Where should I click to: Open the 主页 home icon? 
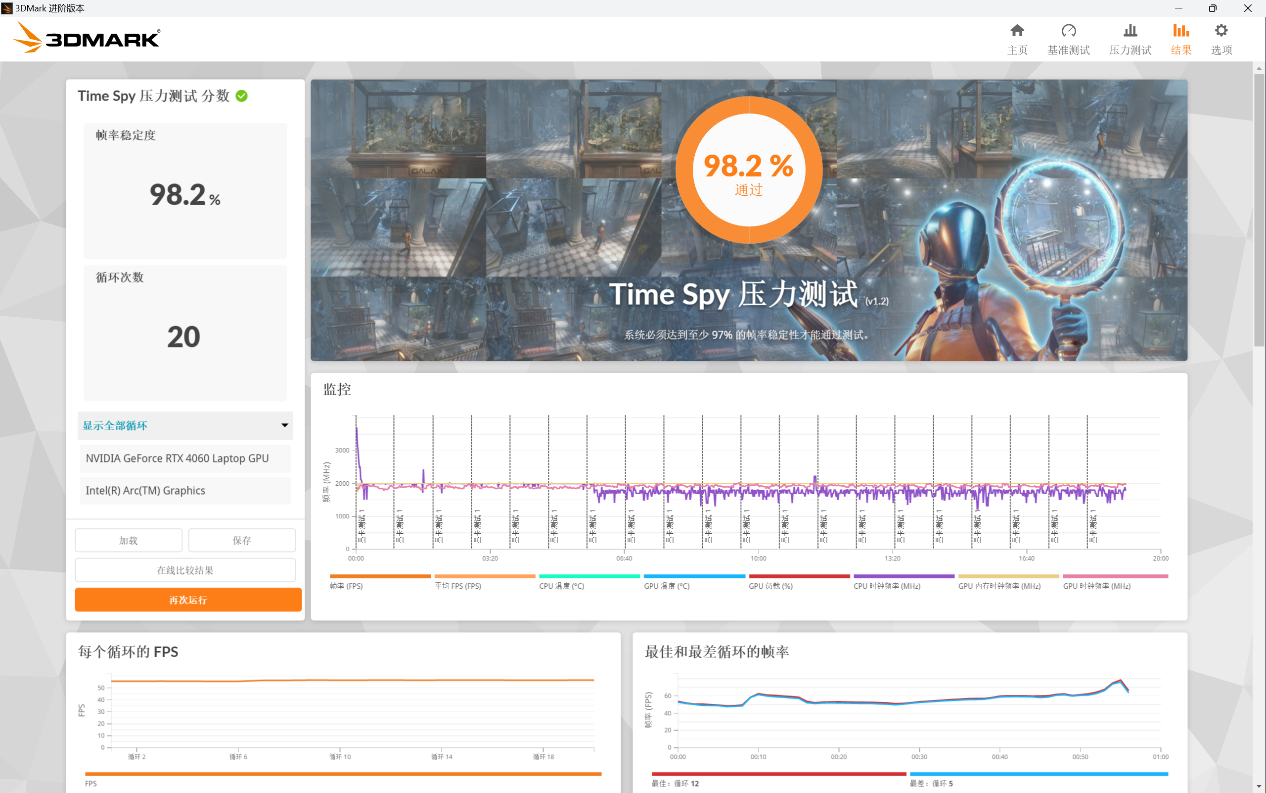[x=1017, y=31]
